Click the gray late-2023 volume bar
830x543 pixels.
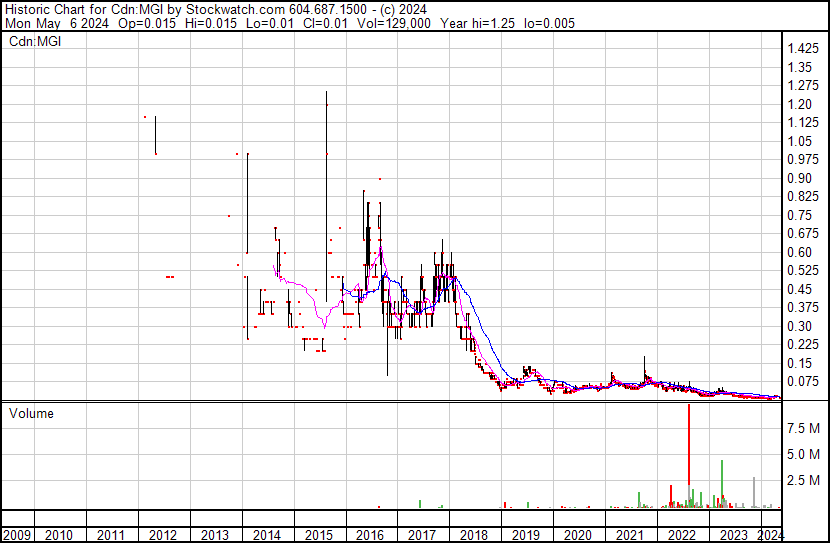coord(754,492)
